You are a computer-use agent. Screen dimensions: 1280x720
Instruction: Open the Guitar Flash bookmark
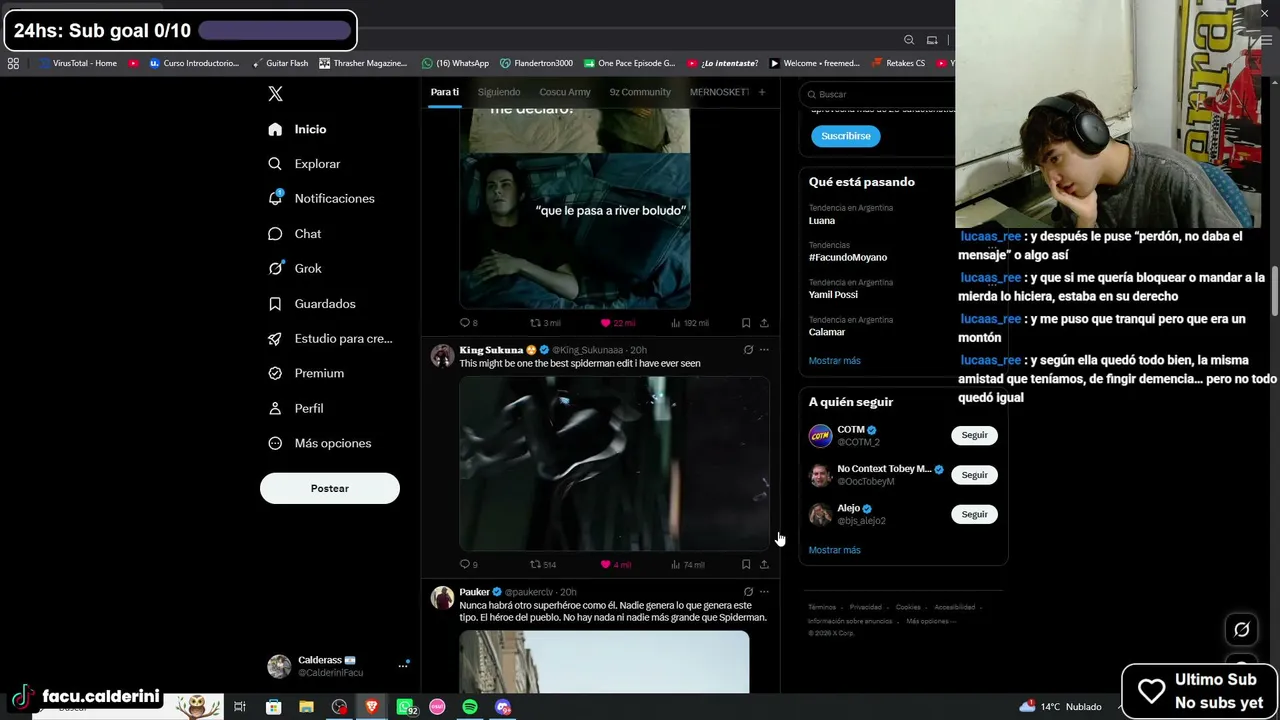tap(280, 63)
